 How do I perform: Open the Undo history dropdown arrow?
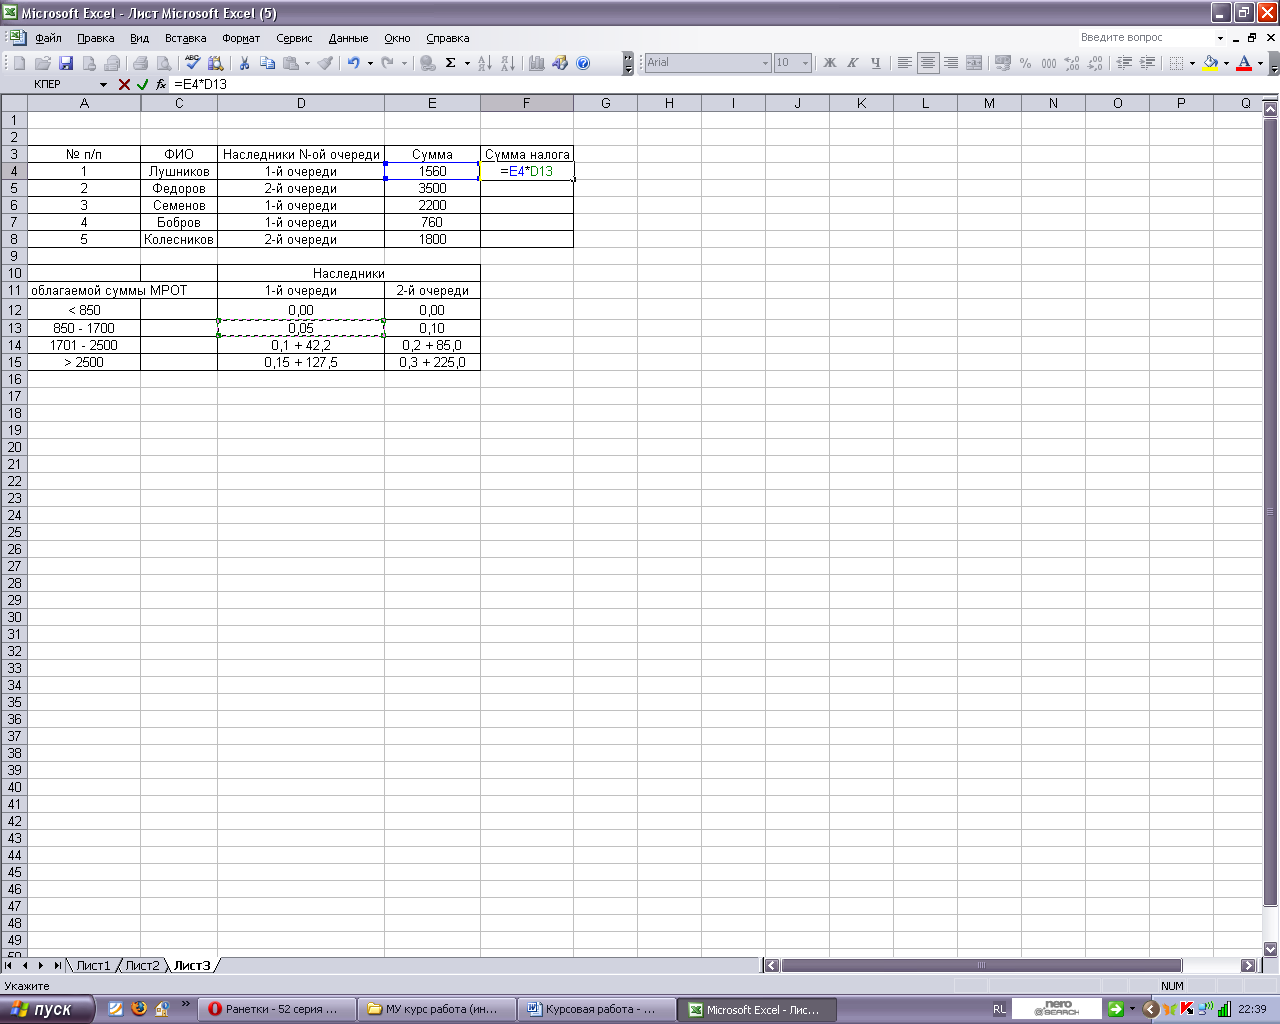(x=370, y=63)
